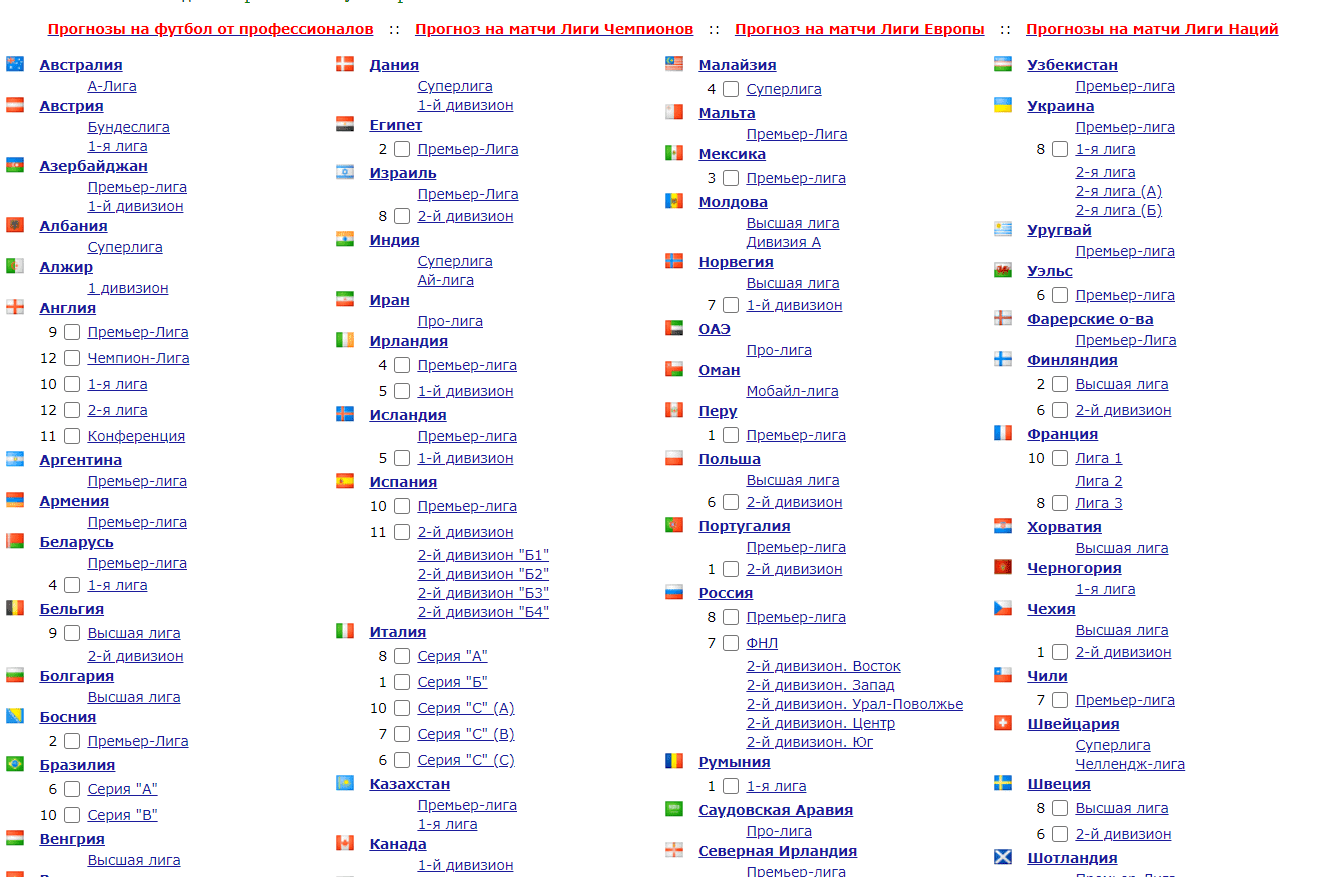Click the Denmark flag icon

(x=345, y=64)
